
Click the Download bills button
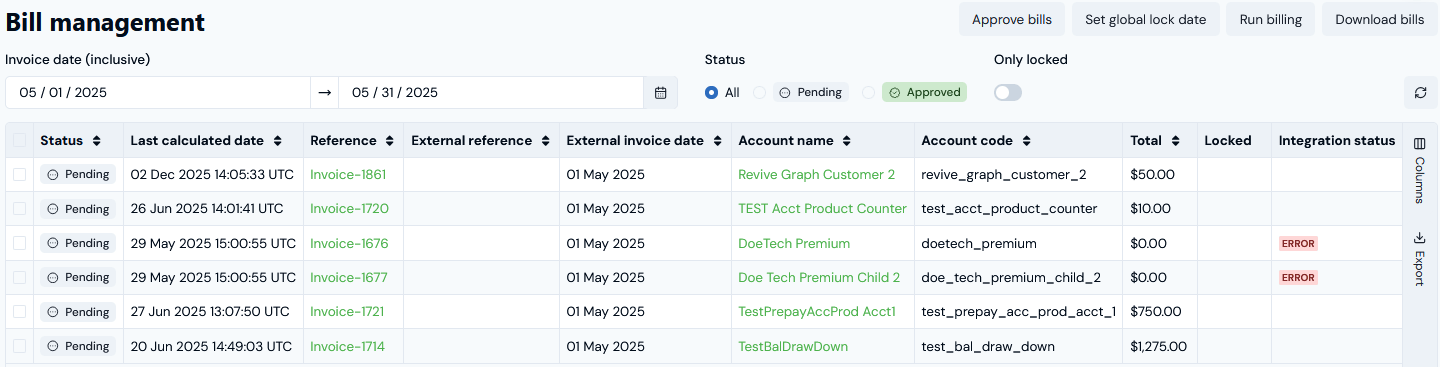point(1380,19)
